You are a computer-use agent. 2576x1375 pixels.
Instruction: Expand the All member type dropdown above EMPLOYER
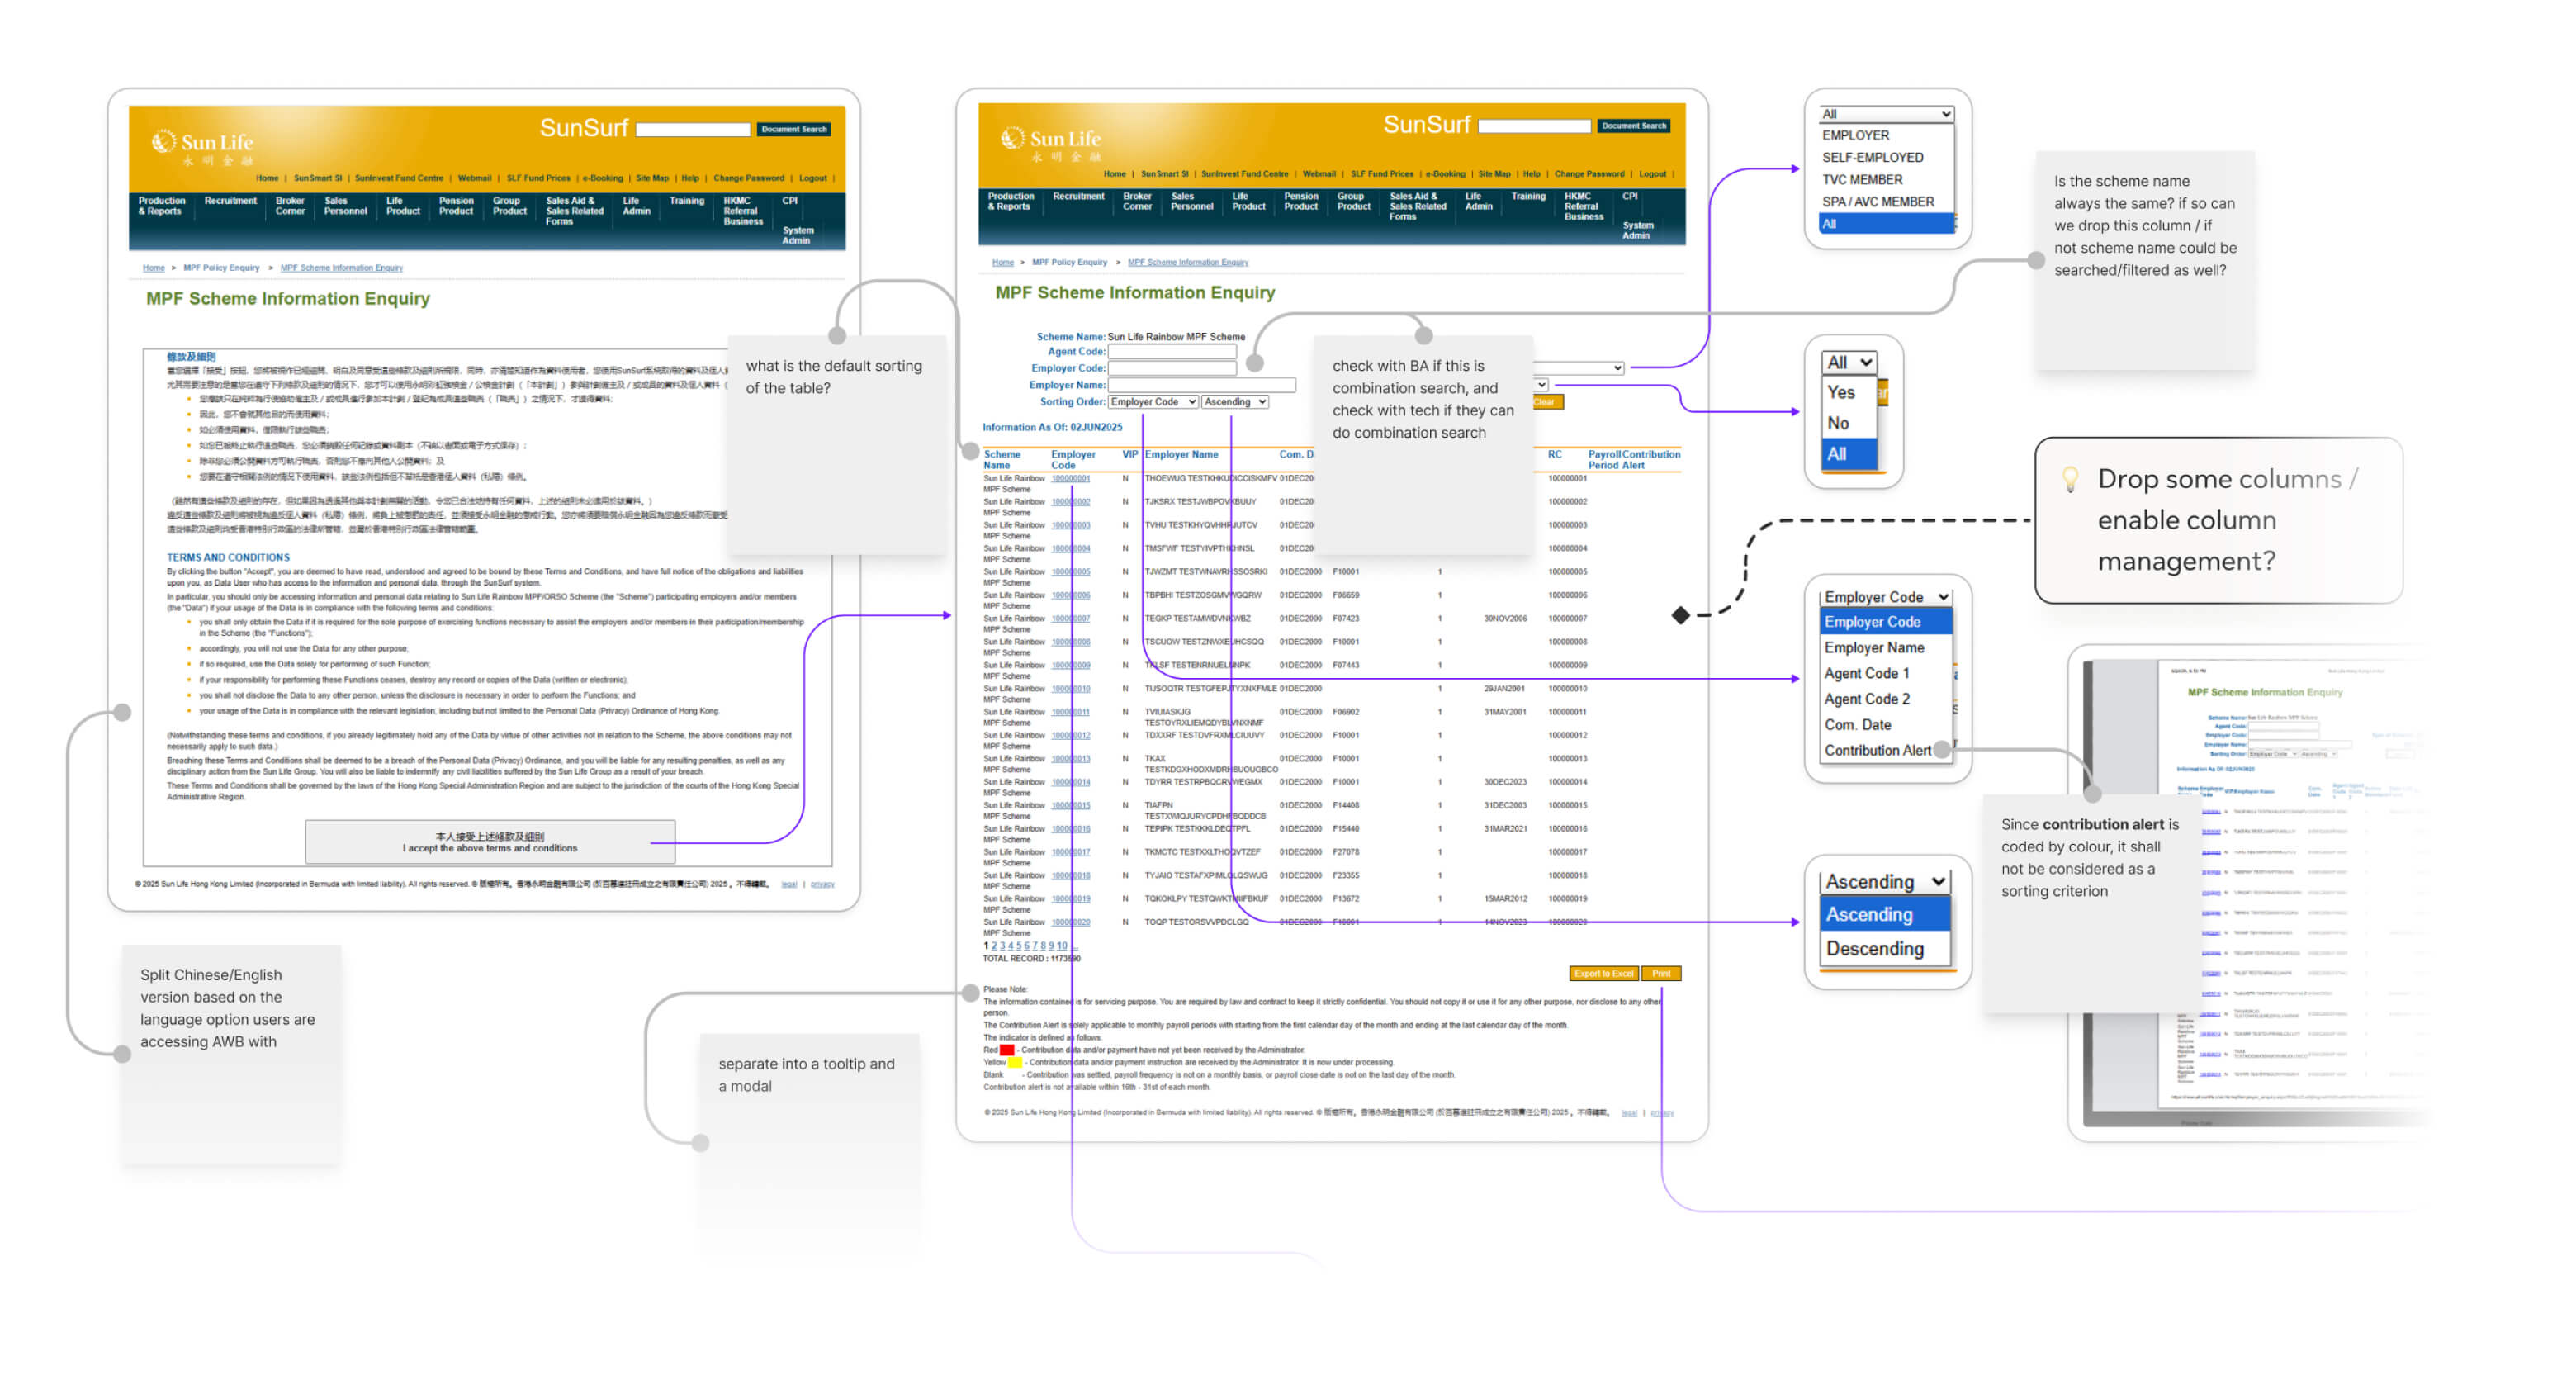[x=1885, y=114]
